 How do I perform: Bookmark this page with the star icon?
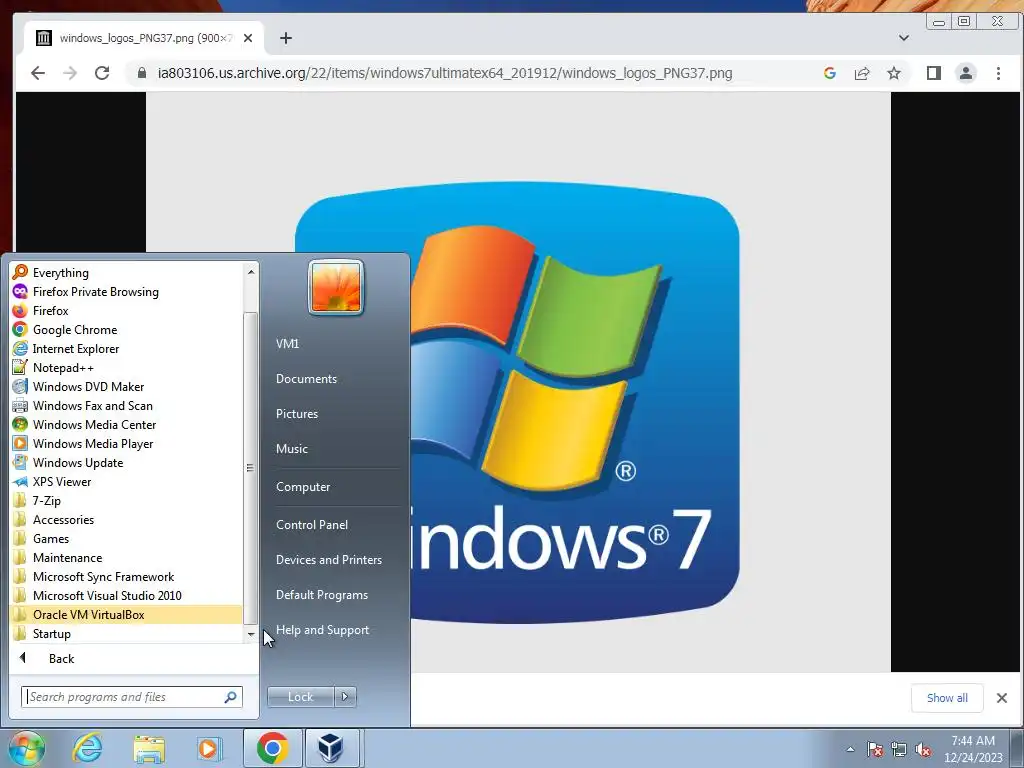(x=894, y=73)
